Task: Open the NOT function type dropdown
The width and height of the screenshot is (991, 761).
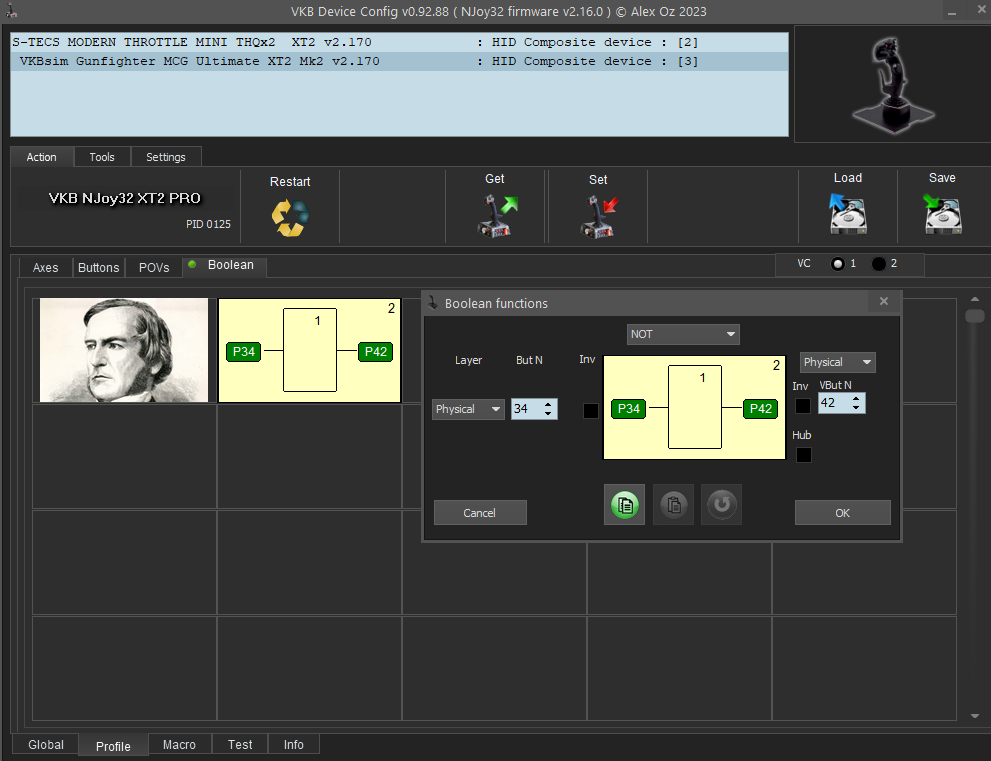Action: click(683, 334)
